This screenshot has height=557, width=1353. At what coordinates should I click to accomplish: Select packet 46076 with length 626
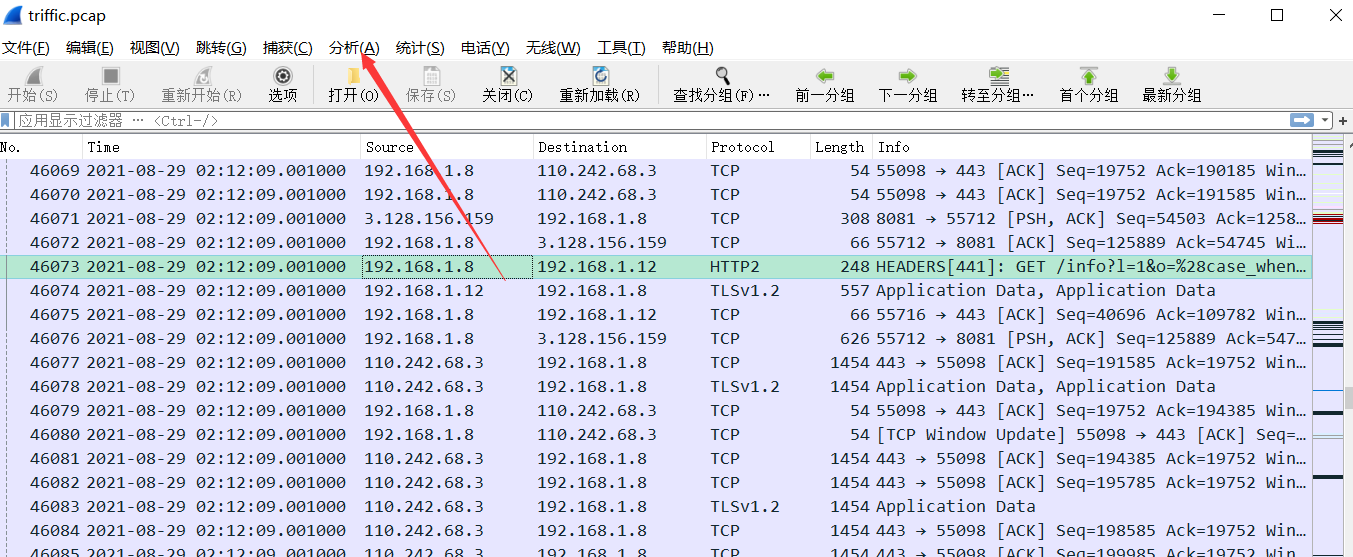[x=655, y=339]
